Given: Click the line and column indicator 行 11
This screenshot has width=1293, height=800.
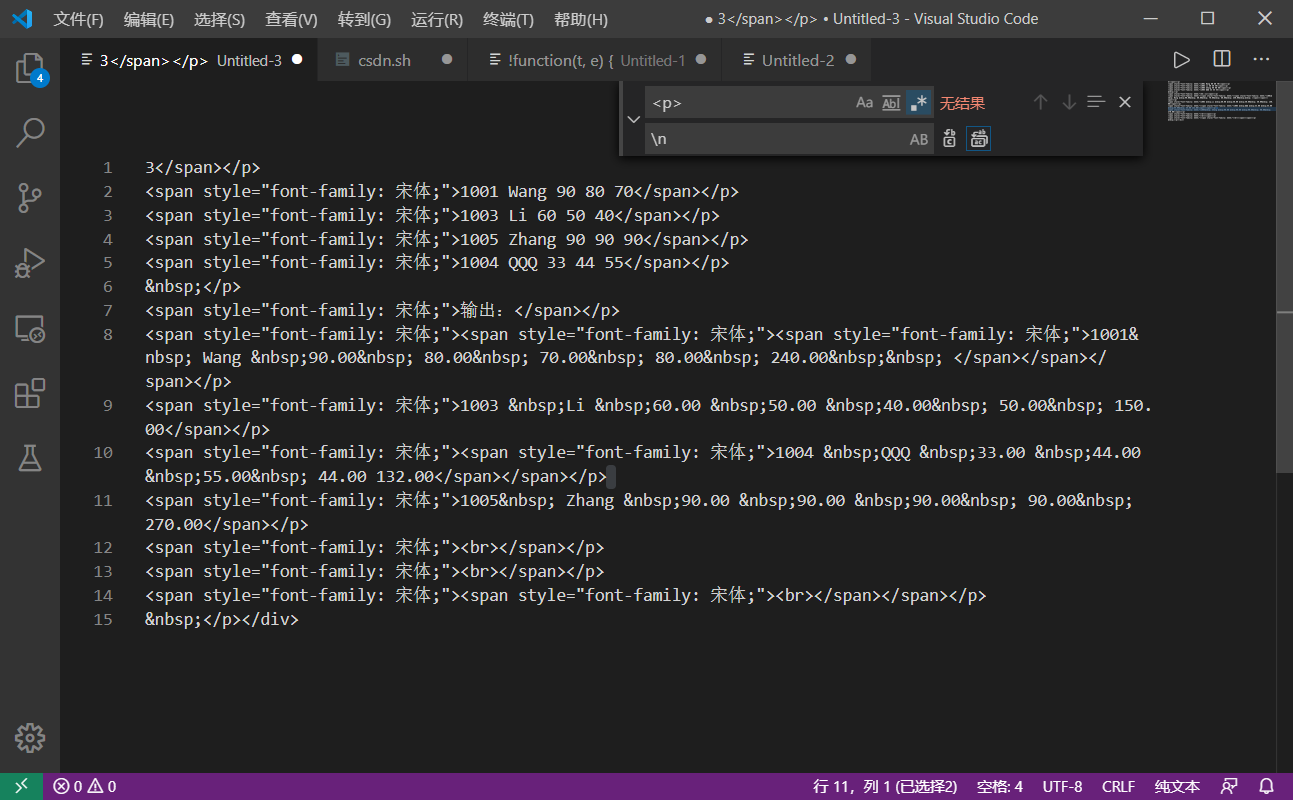Looking at the screenshot, I should (885, 786).
